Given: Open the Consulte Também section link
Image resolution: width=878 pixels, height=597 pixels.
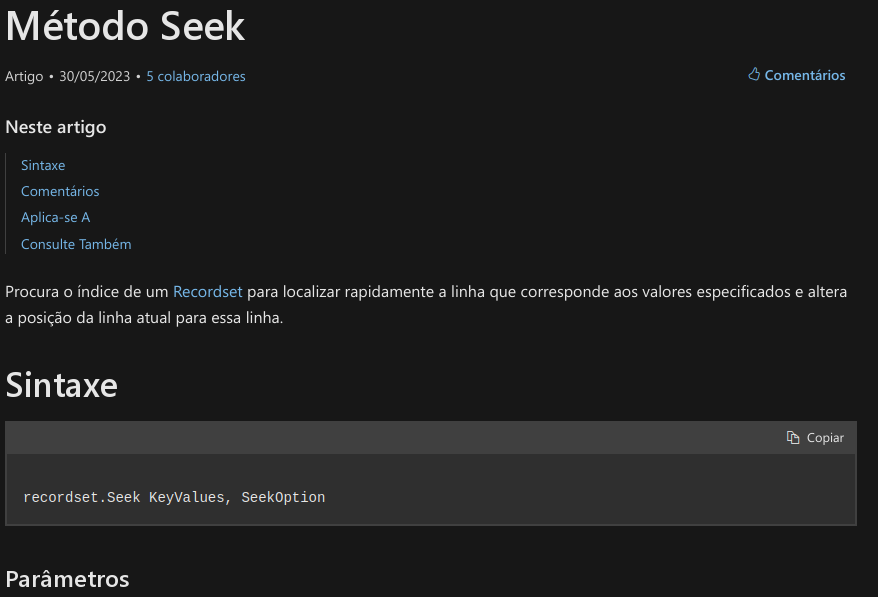Looking at the screenshot, I should pos(76,244).
